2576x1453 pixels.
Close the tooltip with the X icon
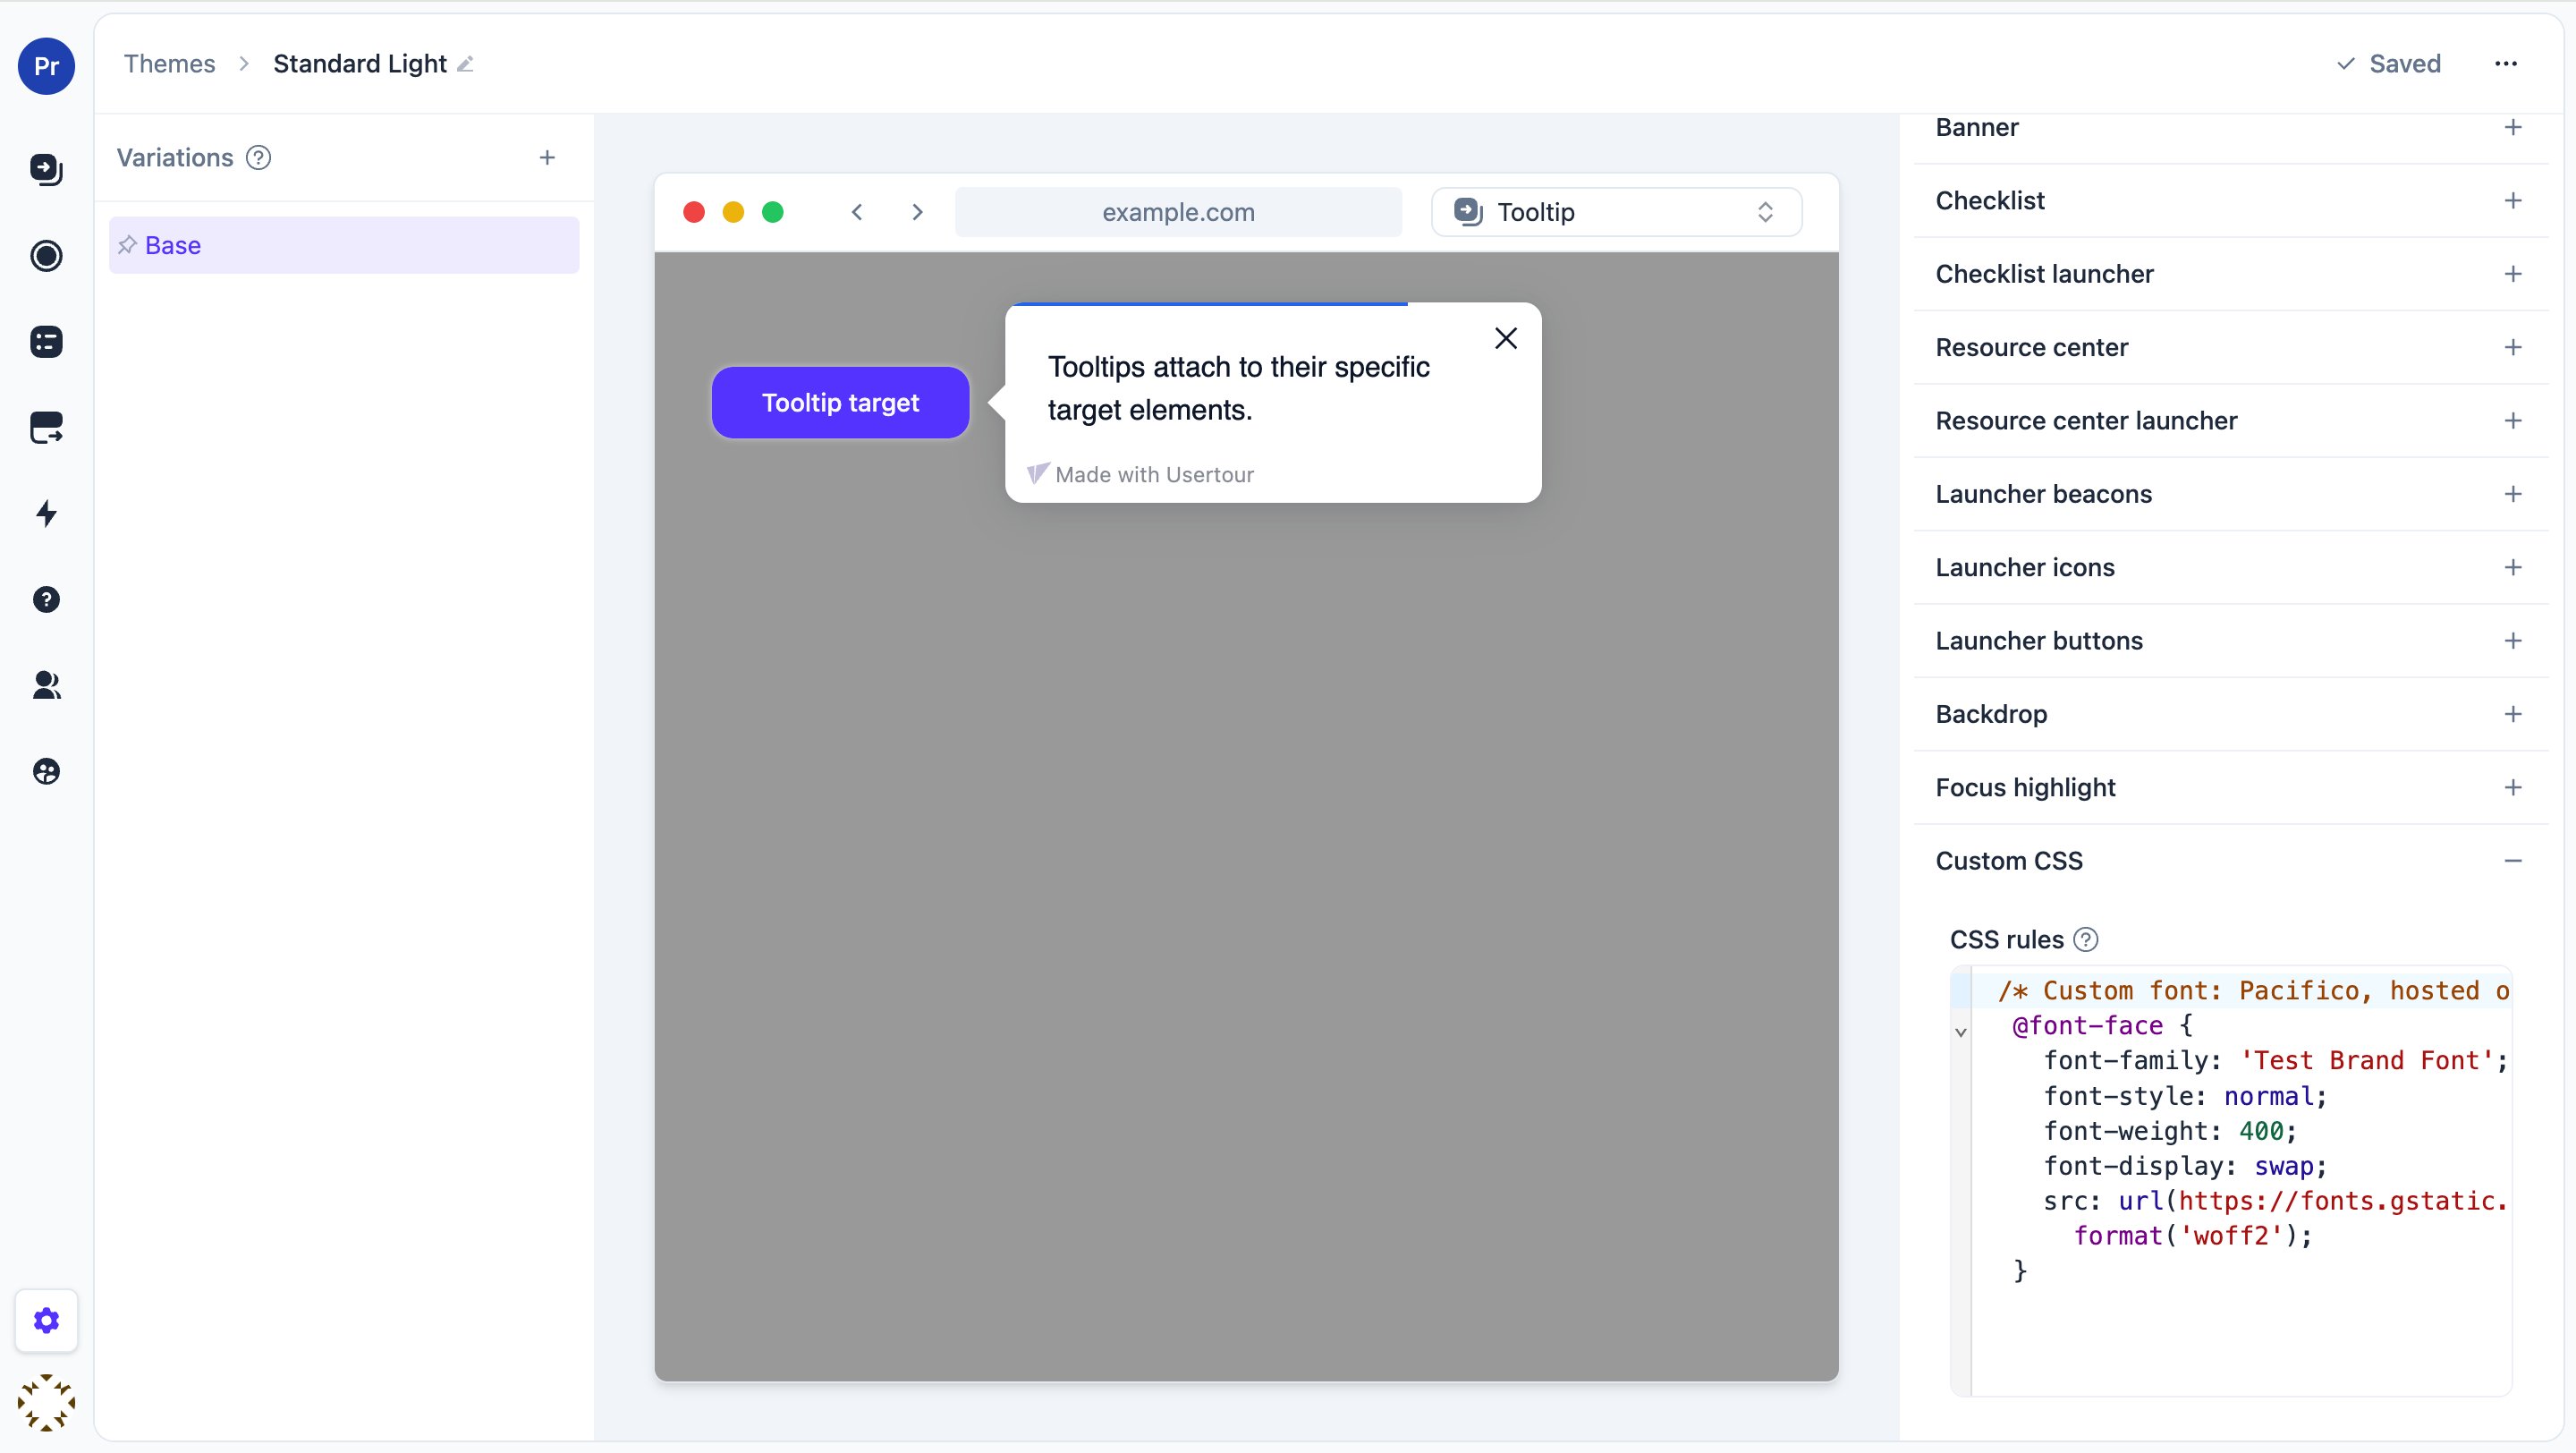point(1505,338)
